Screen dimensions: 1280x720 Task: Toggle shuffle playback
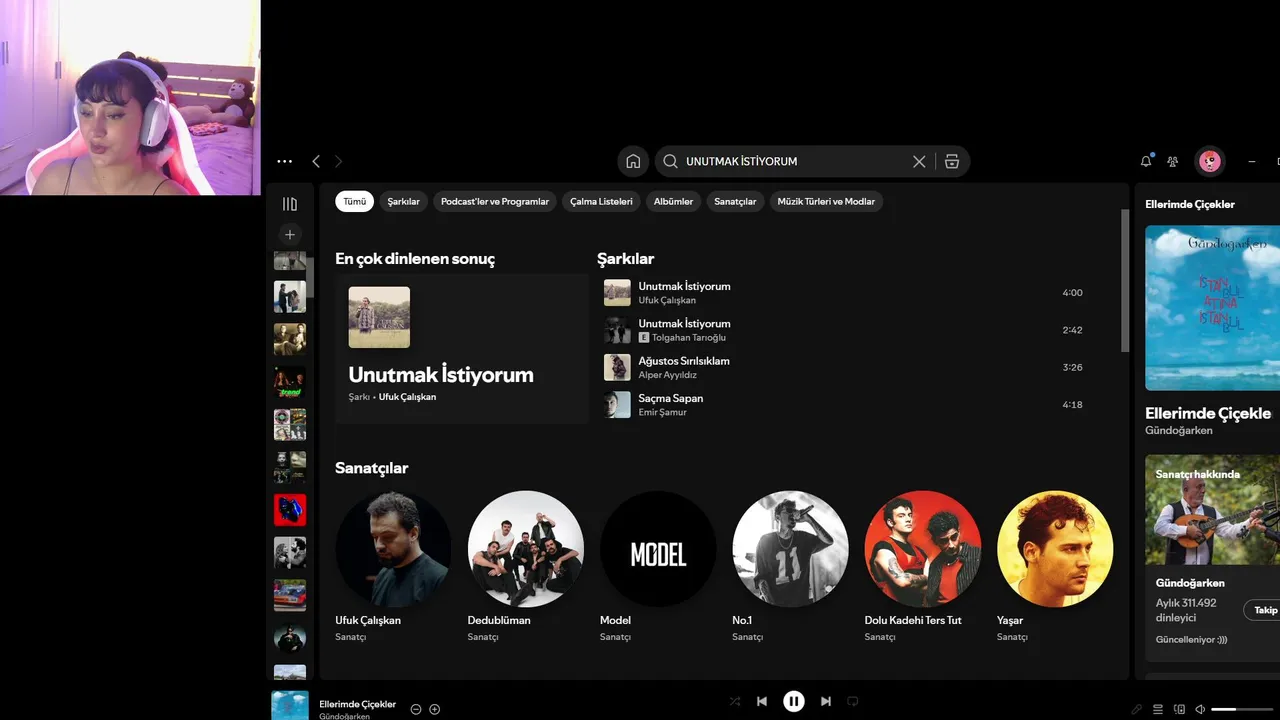coord(735,701)
